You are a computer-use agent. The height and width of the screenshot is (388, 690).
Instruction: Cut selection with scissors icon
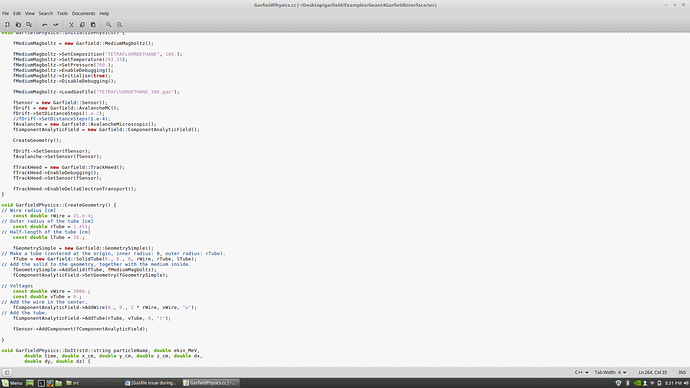click(x=71, y=25)
